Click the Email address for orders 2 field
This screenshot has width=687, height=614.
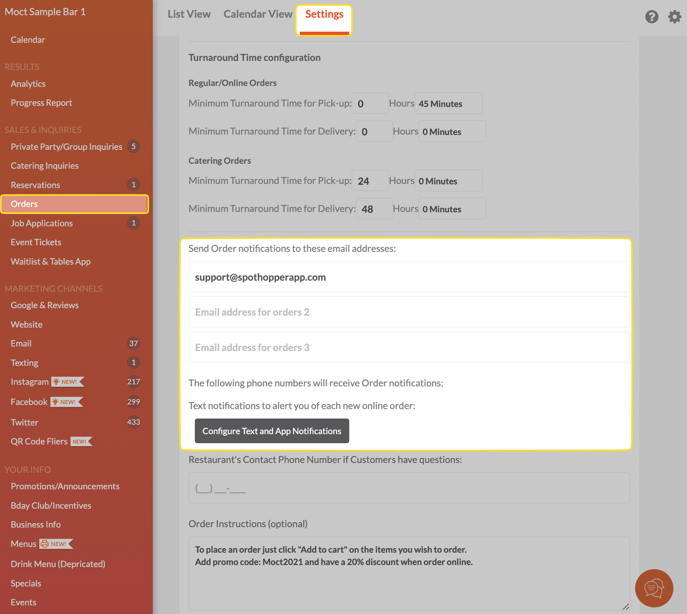[x=408, y=312]
